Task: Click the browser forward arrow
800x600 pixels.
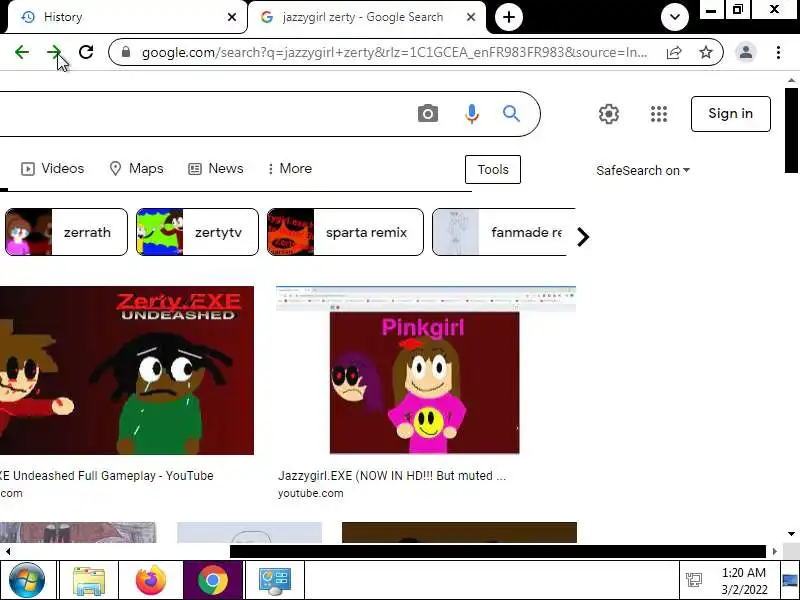Action: tap(54, 52)
